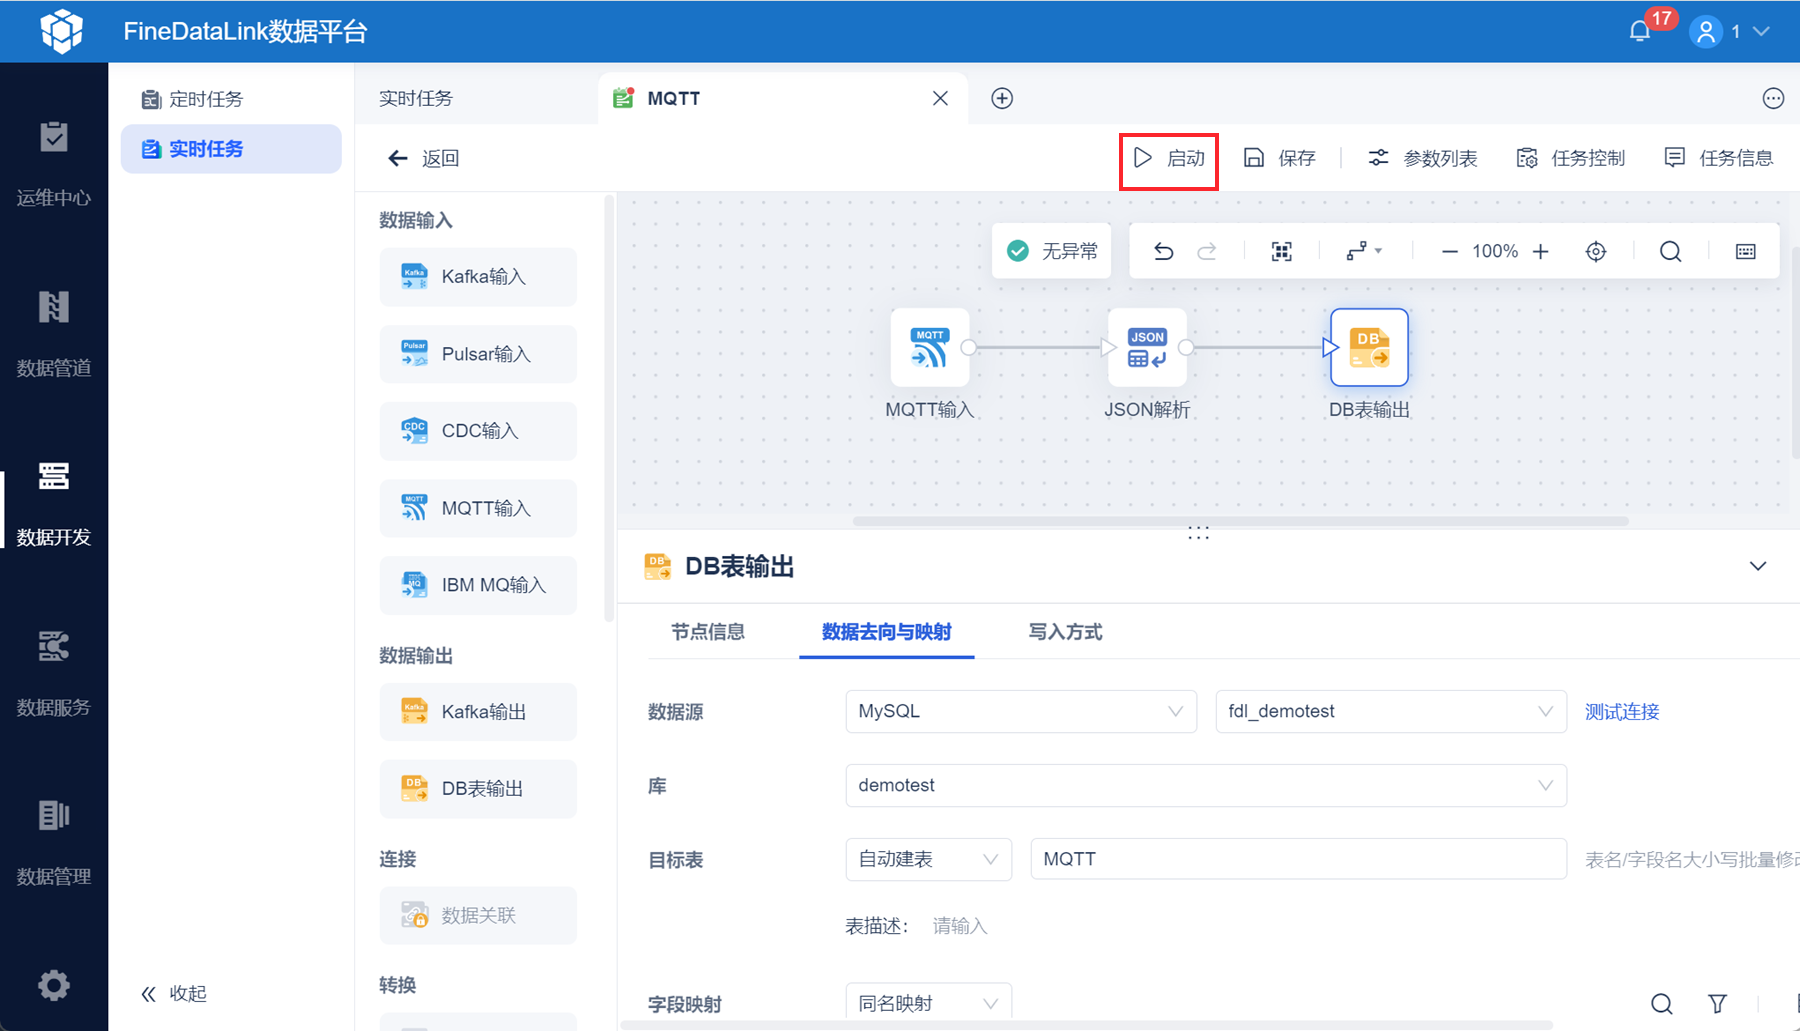Pick DB表输出 from the node palette
The width and height of the screenshot is (1800, 1031).
tap(478, 789)
